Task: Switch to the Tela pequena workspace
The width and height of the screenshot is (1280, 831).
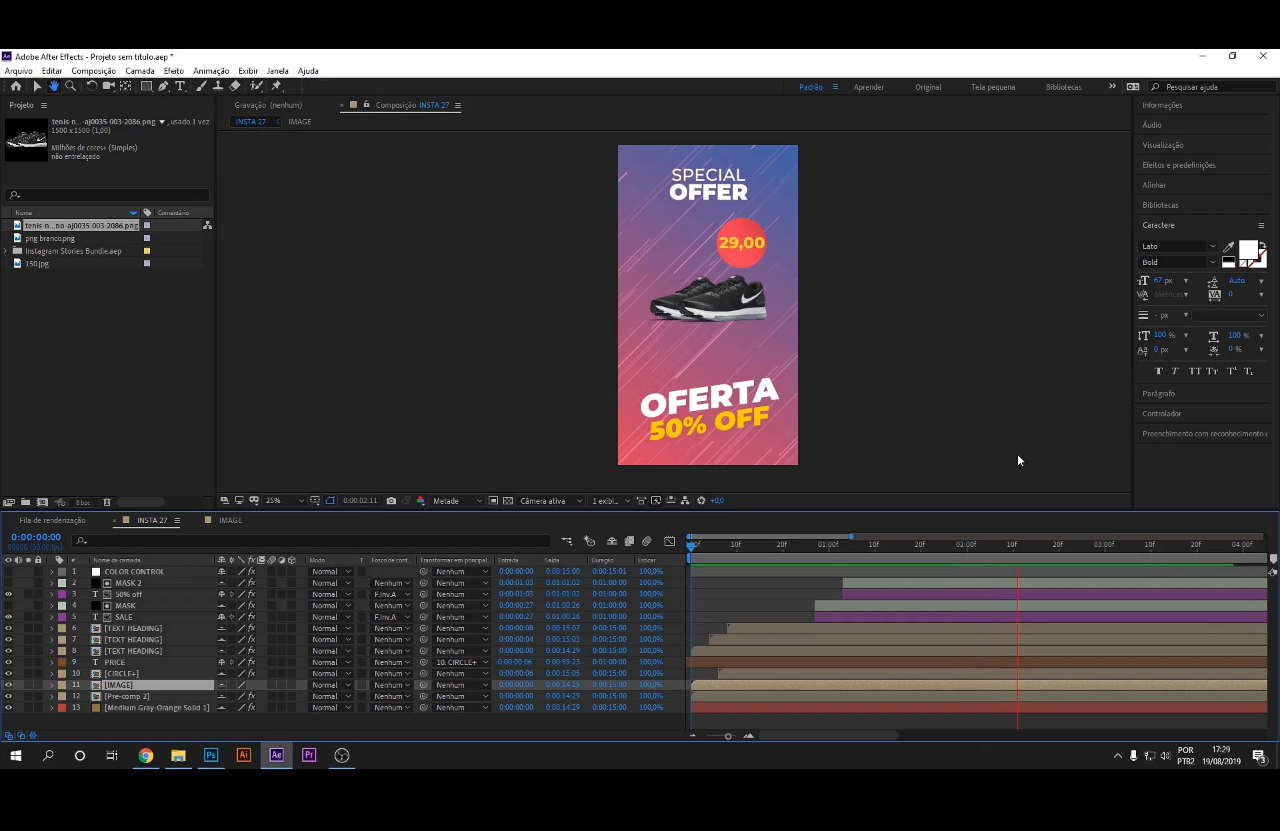Action: tap(992, 87)
